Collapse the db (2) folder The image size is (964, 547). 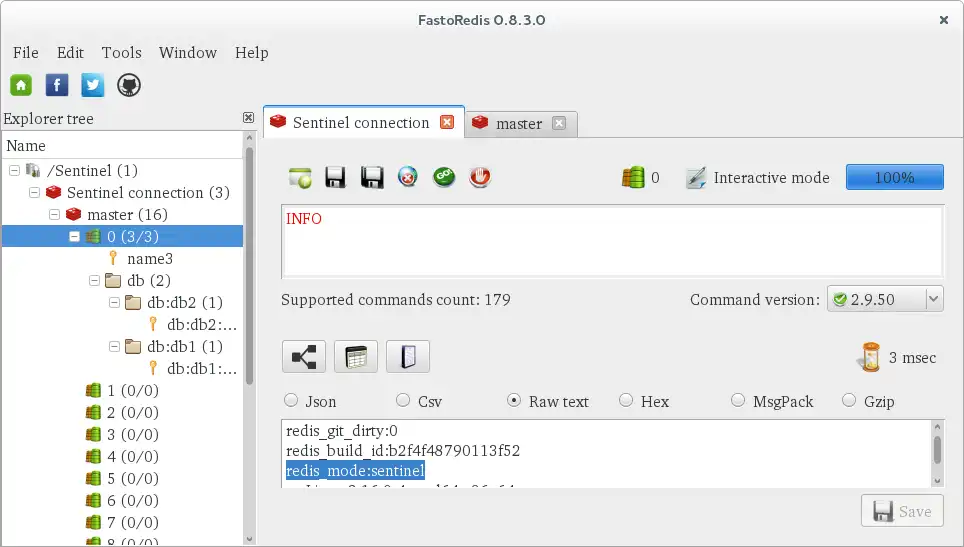pyautogui.click(x=94, y=280)
